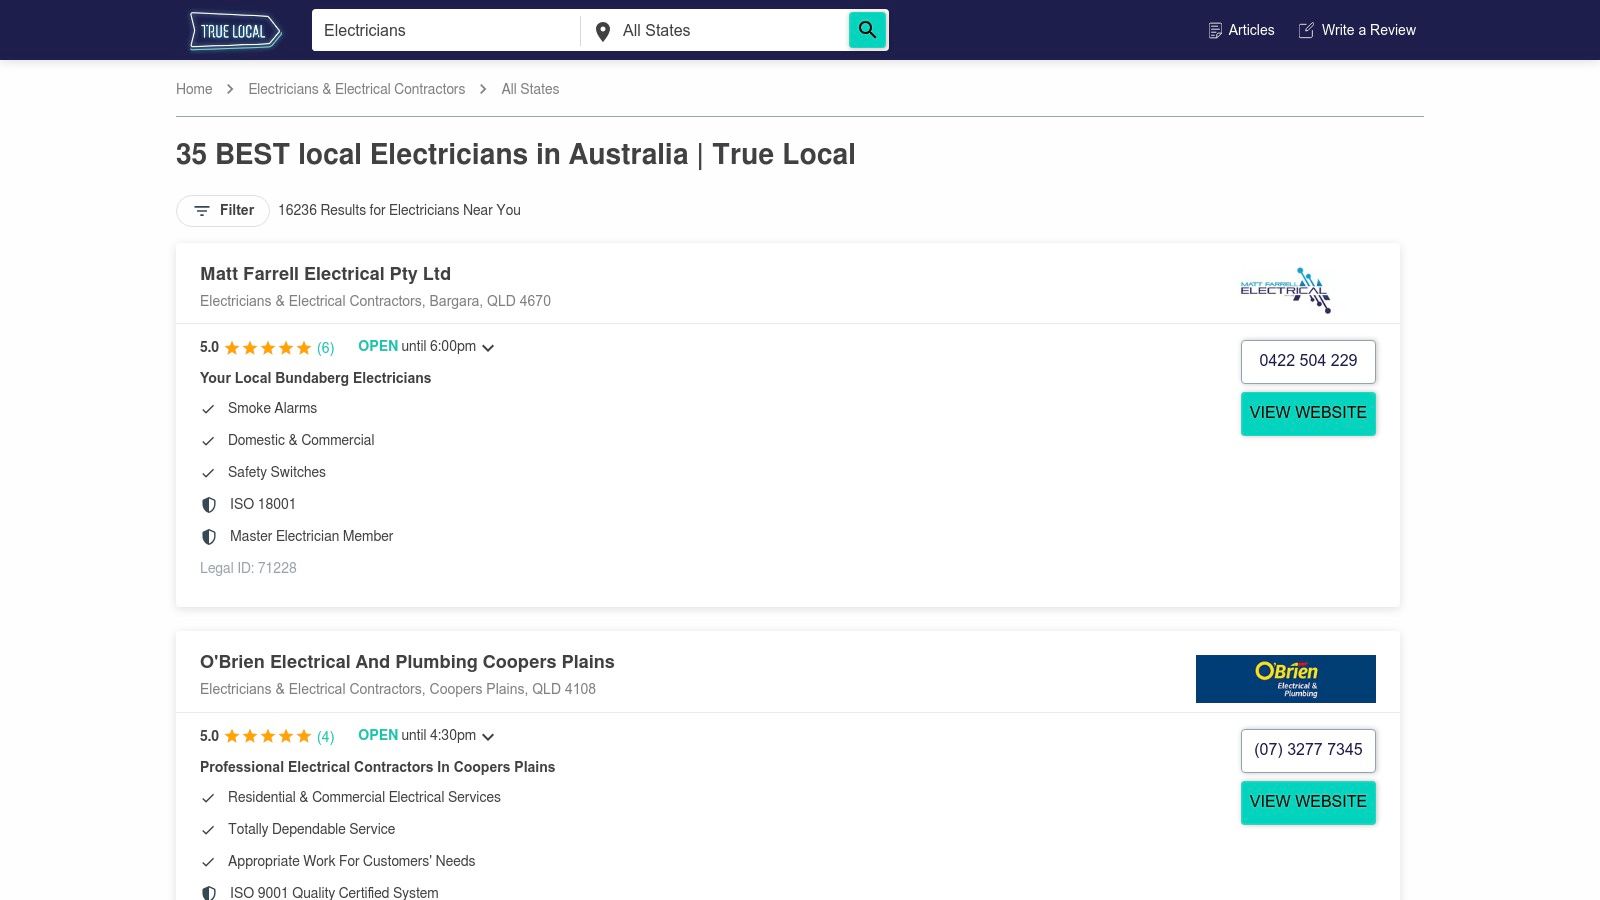Click the checkmark beside Safety Switches
The width and height of the screenshot is (1600, 900).
208,473
